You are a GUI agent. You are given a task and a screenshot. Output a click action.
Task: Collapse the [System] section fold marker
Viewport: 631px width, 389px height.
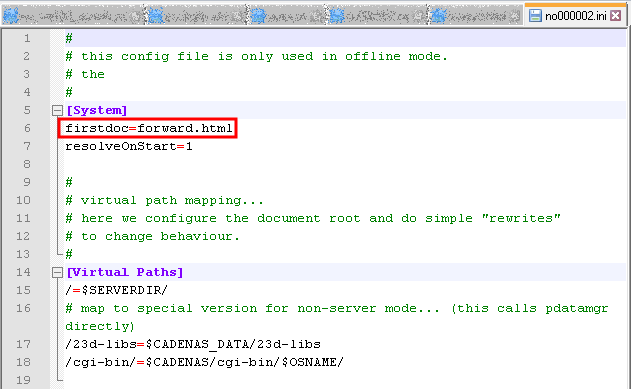tap(58, 110)
